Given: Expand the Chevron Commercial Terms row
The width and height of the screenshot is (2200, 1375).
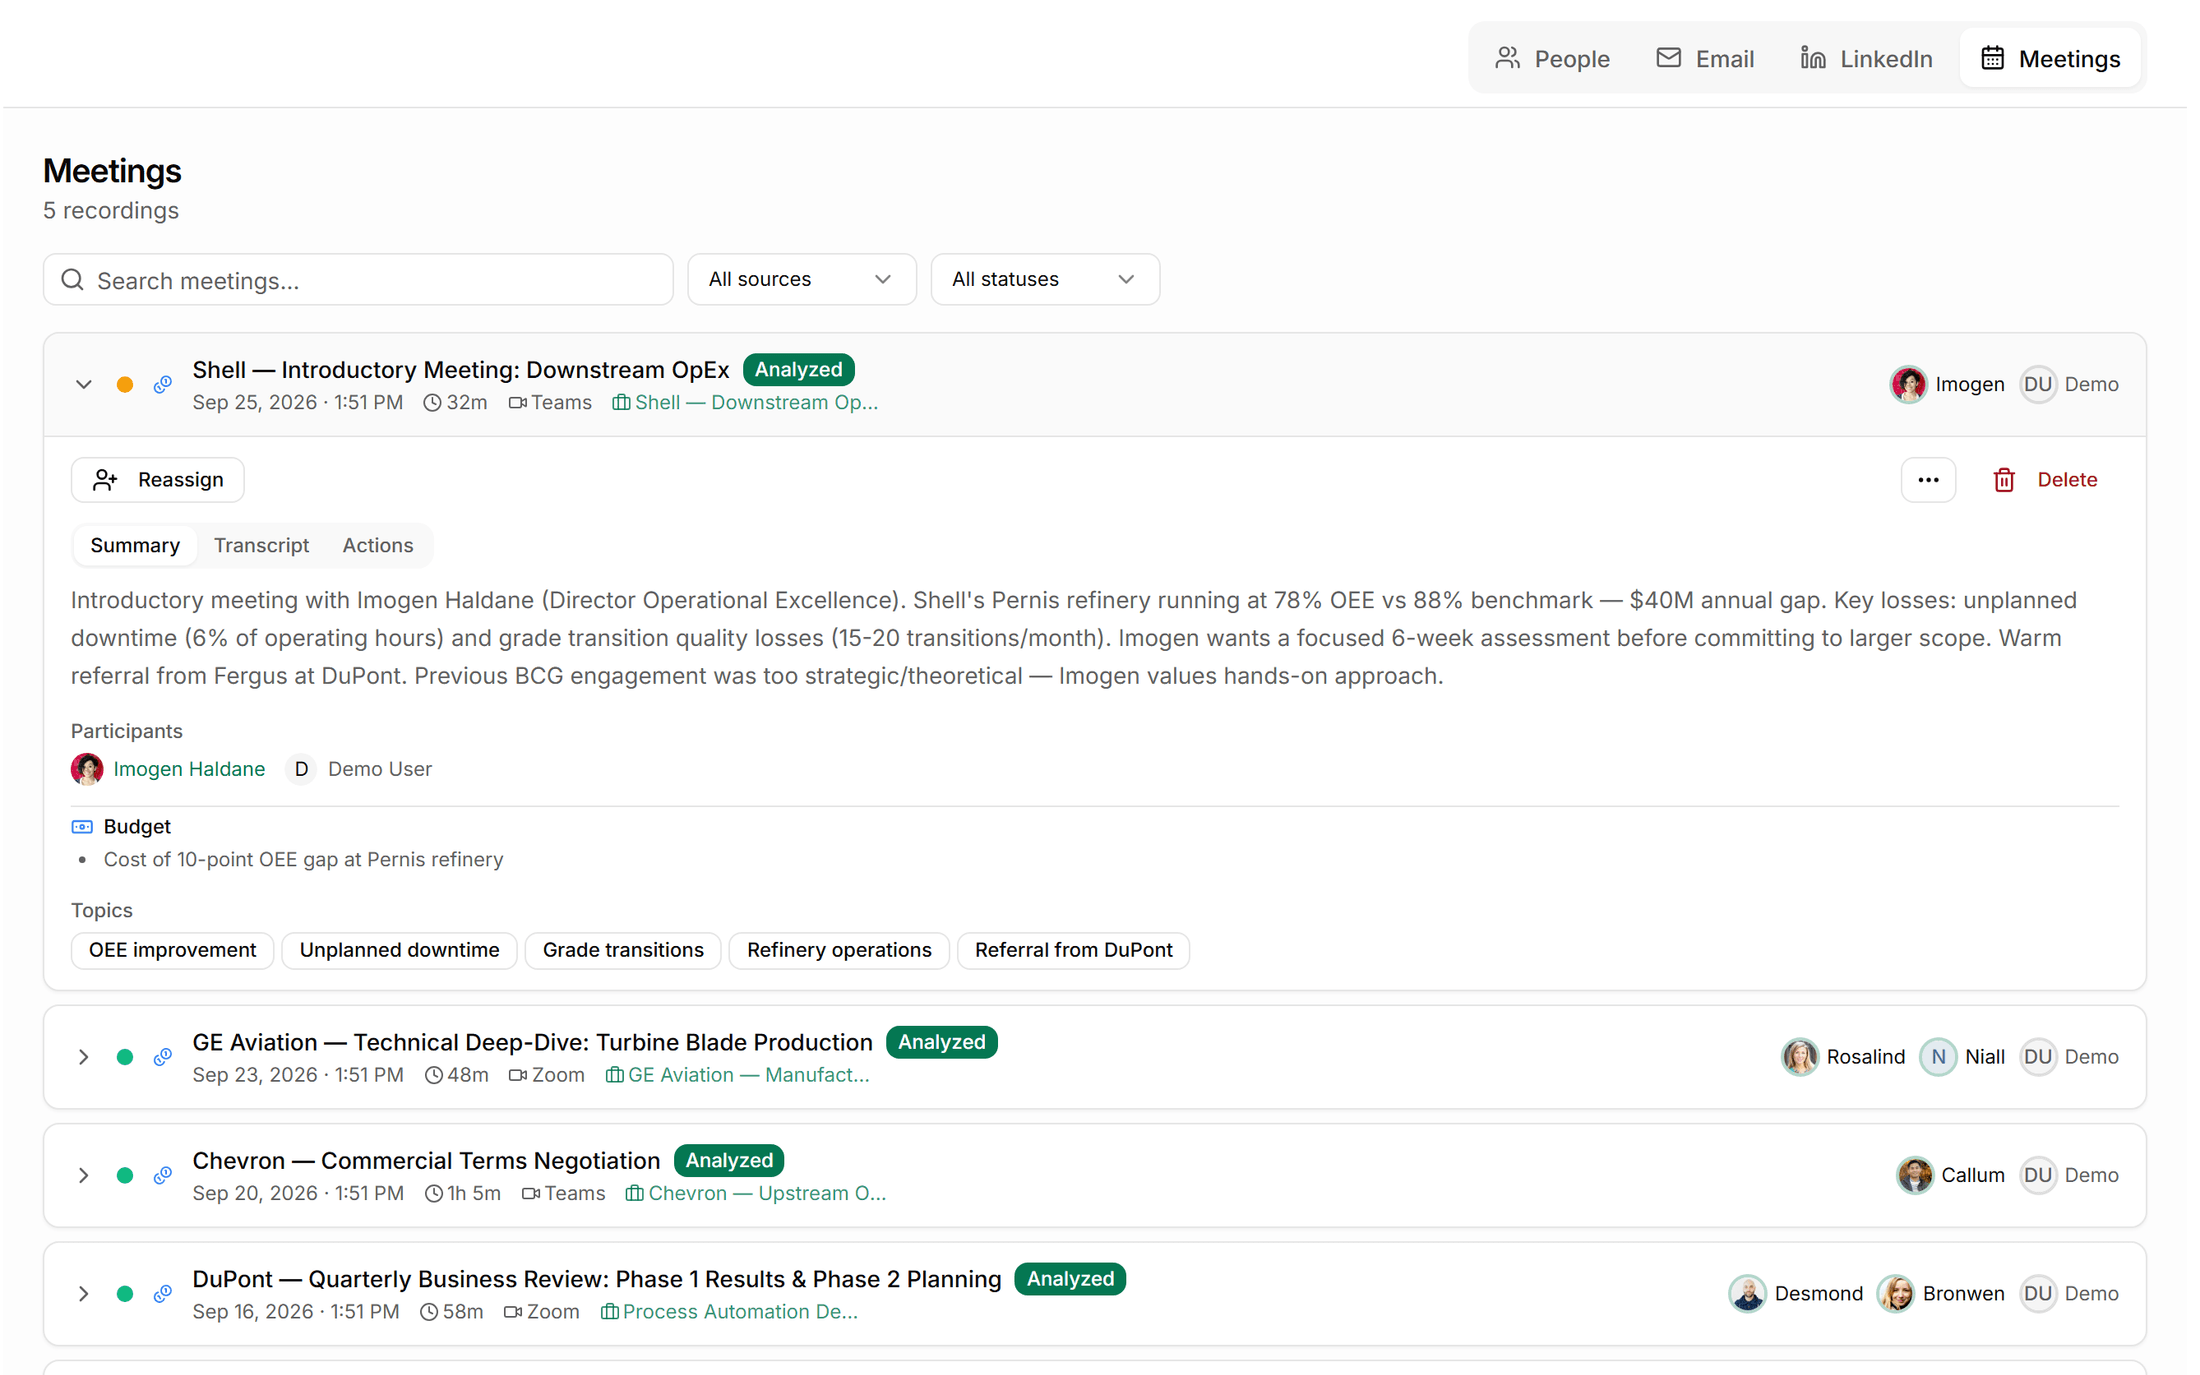Looking at the screenshot, I should click(x=84, y=1175).
